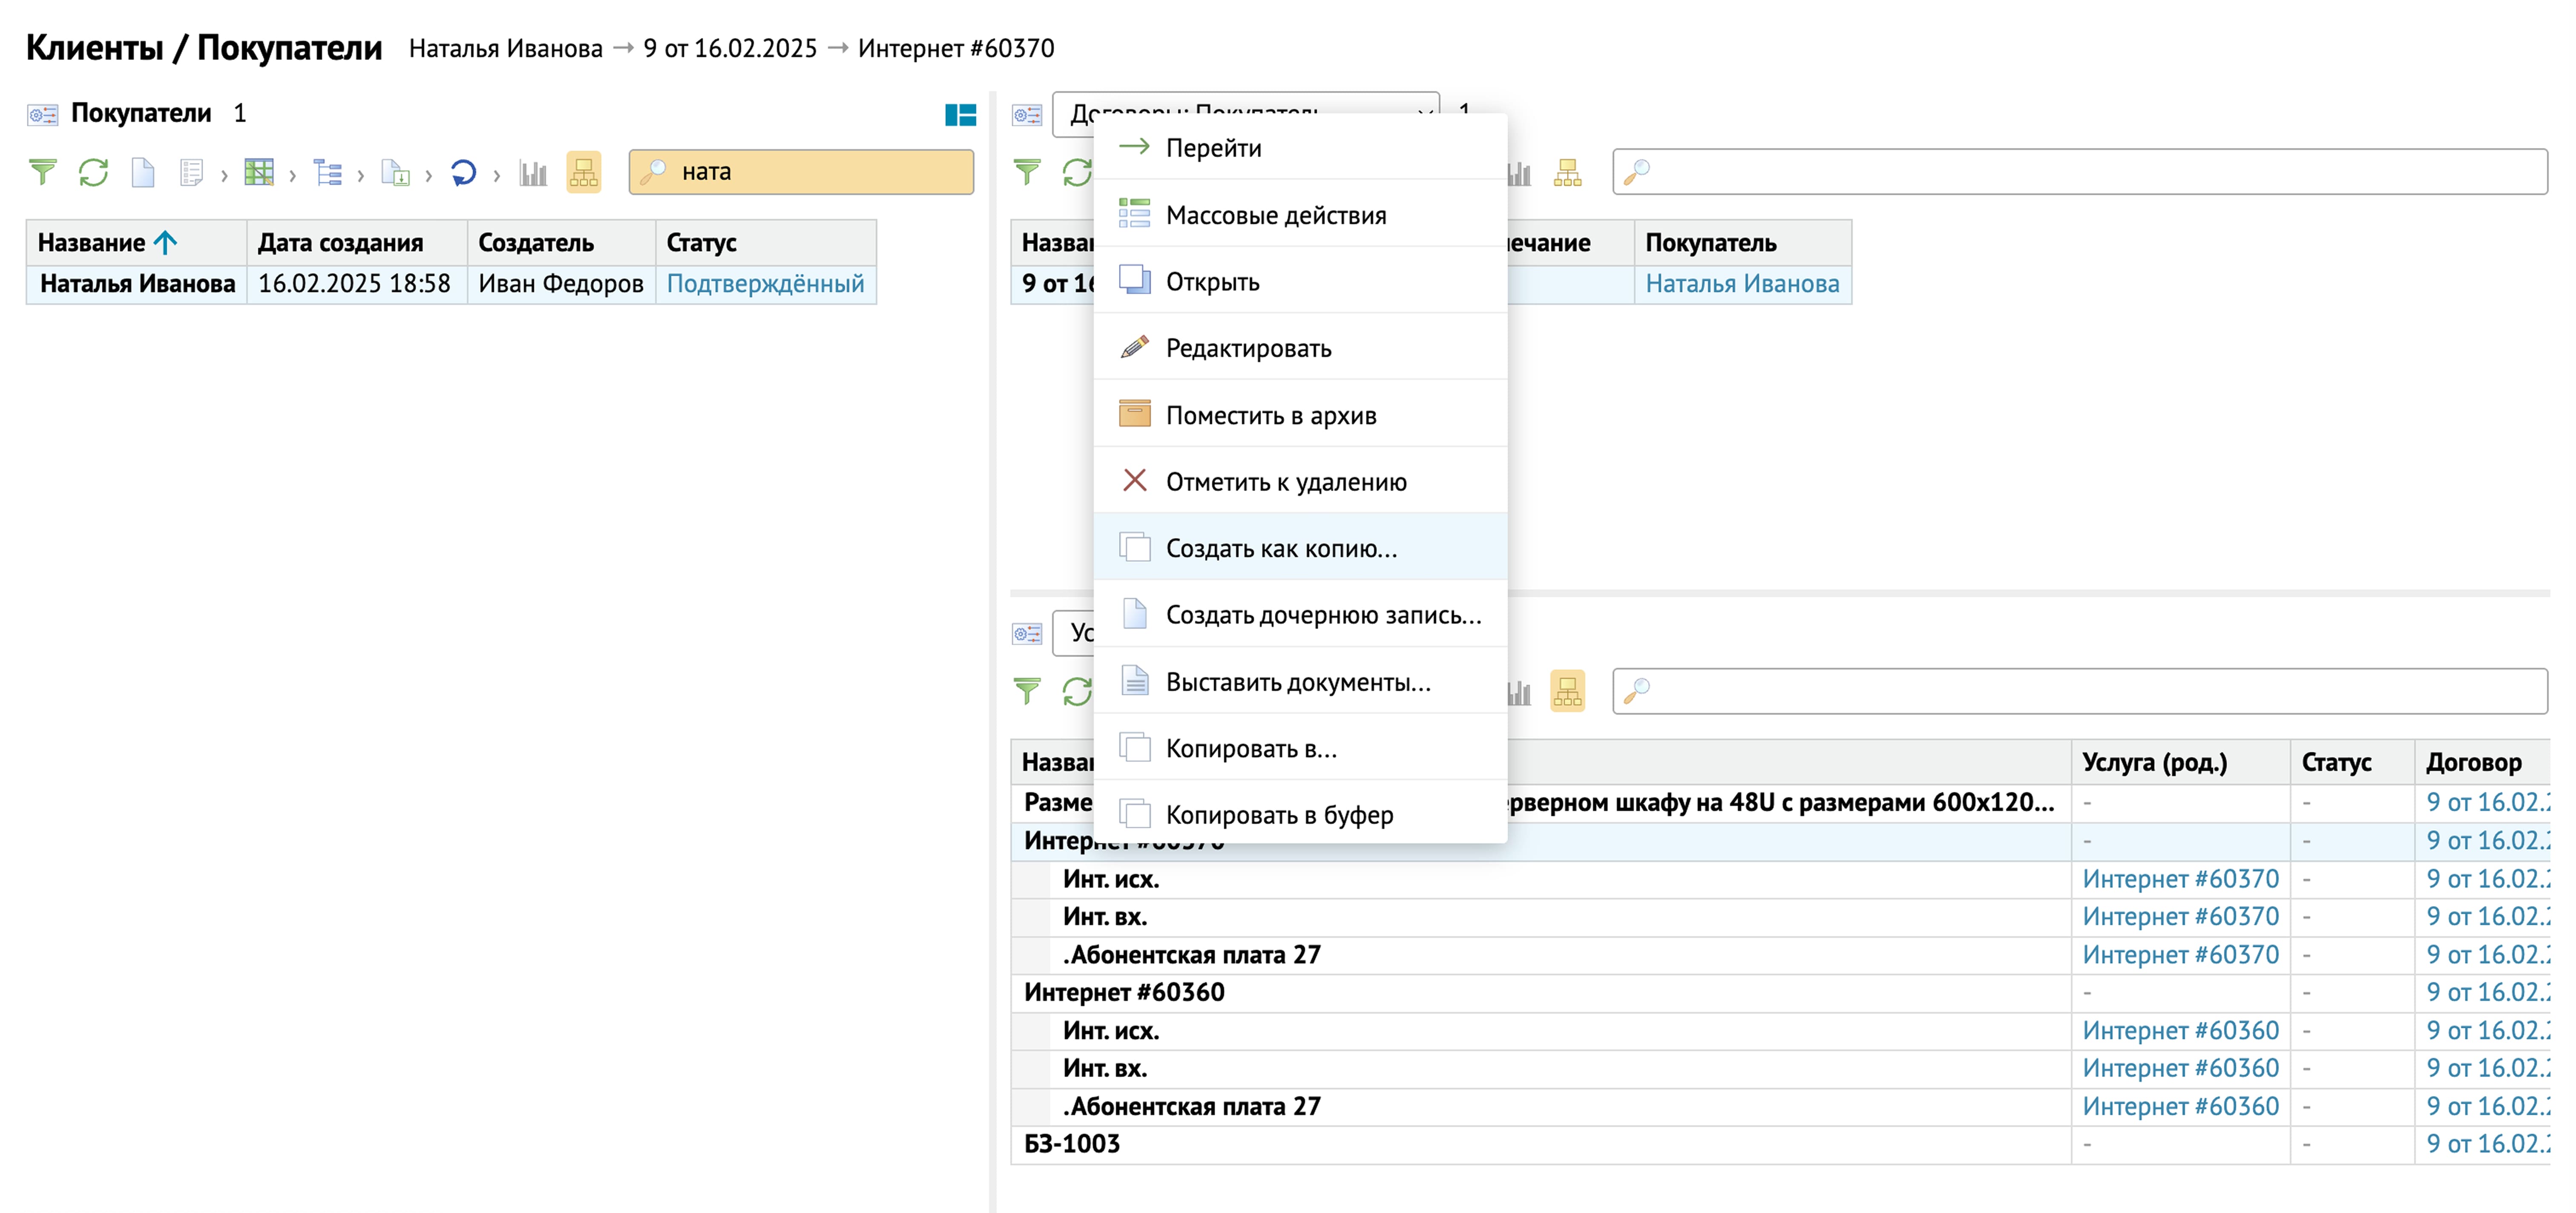2576x1213 pixels.
Task: Select the Интернет #60360 parent row
Action: (1780, 992)
